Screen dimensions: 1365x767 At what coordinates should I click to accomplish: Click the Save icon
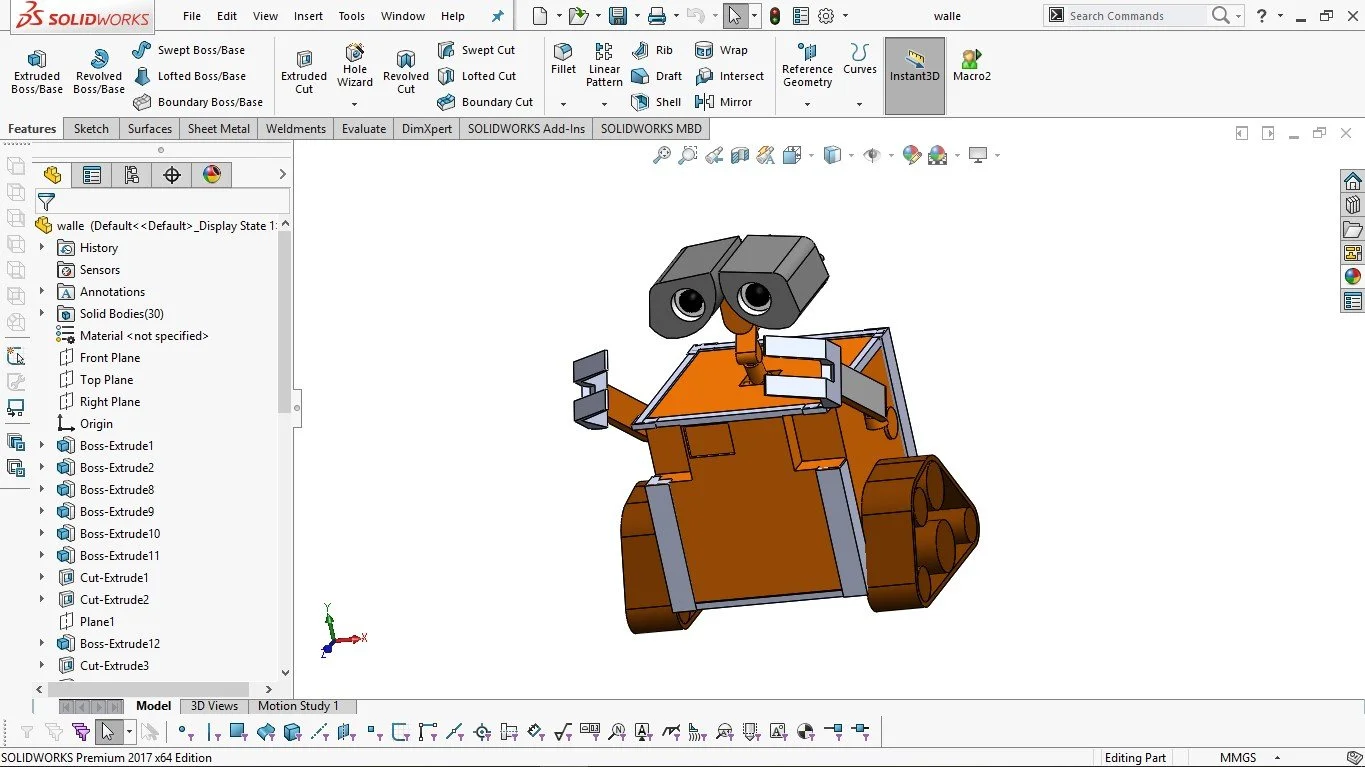pos(618,16)
